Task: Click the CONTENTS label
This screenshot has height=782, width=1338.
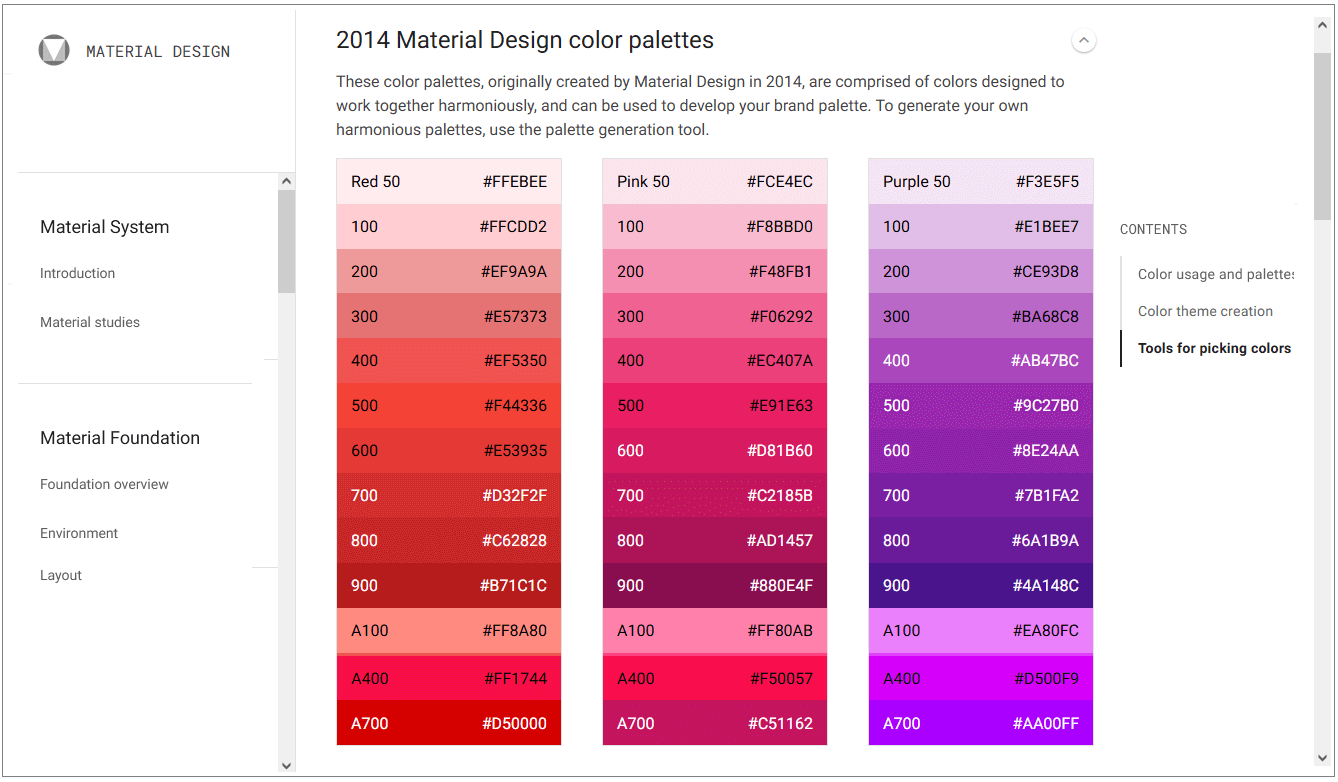Action: click(x=1153, y=229)
